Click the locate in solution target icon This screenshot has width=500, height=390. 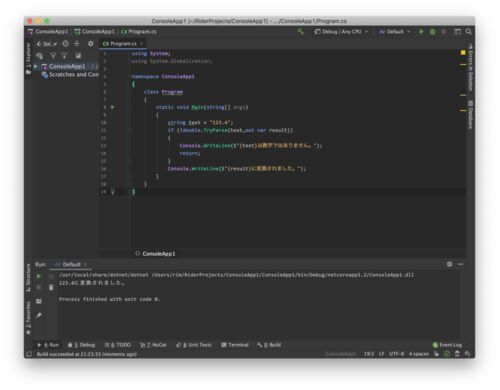66,44
